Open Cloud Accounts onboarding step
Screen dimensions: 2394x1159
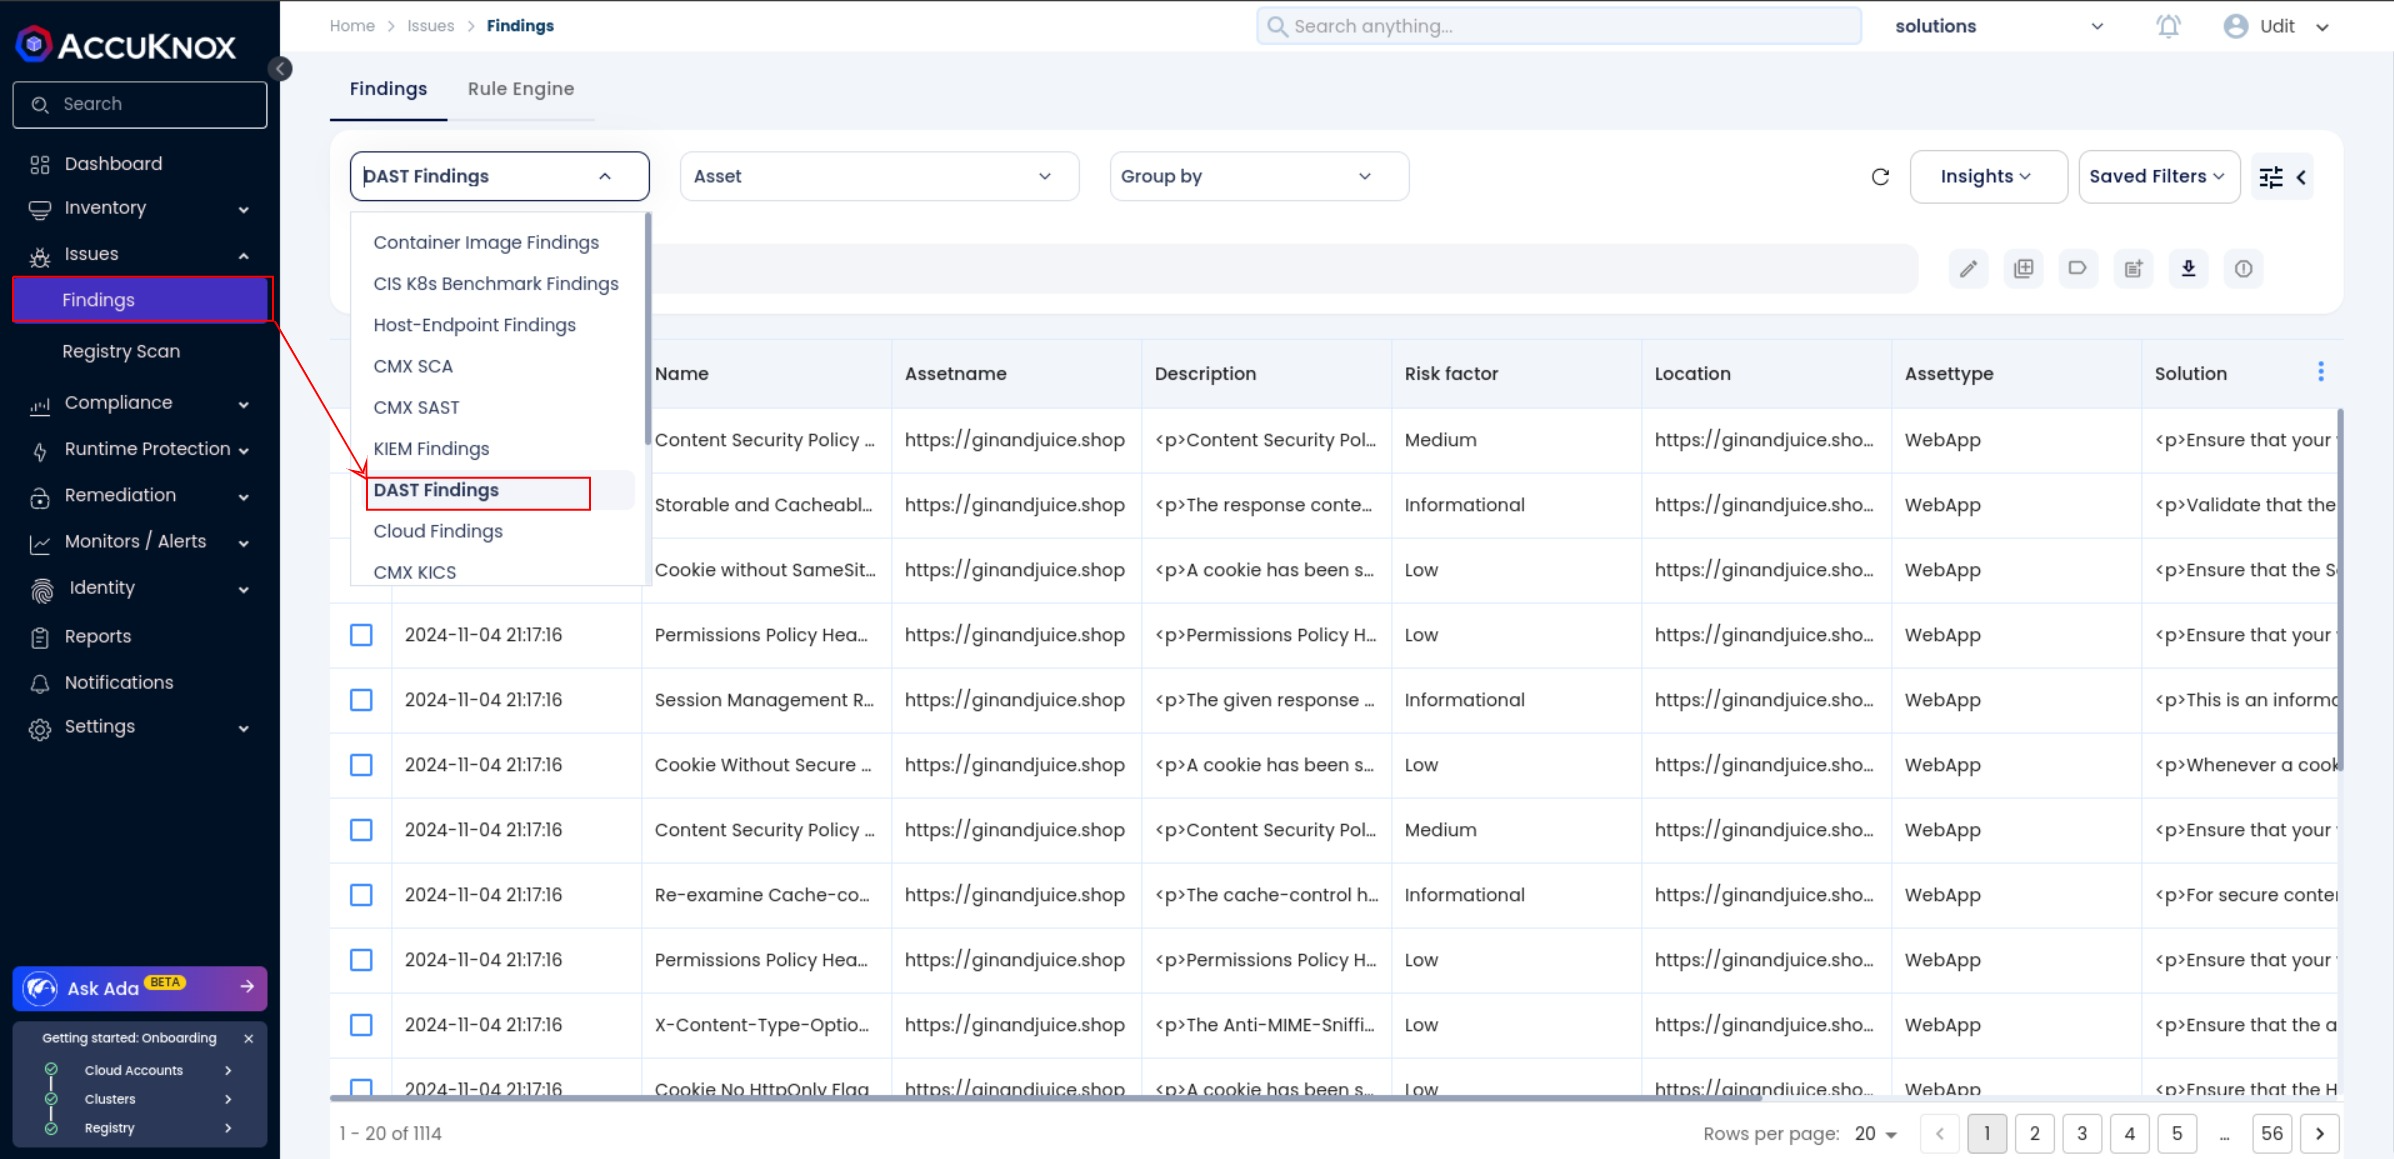click(140, 1070)
